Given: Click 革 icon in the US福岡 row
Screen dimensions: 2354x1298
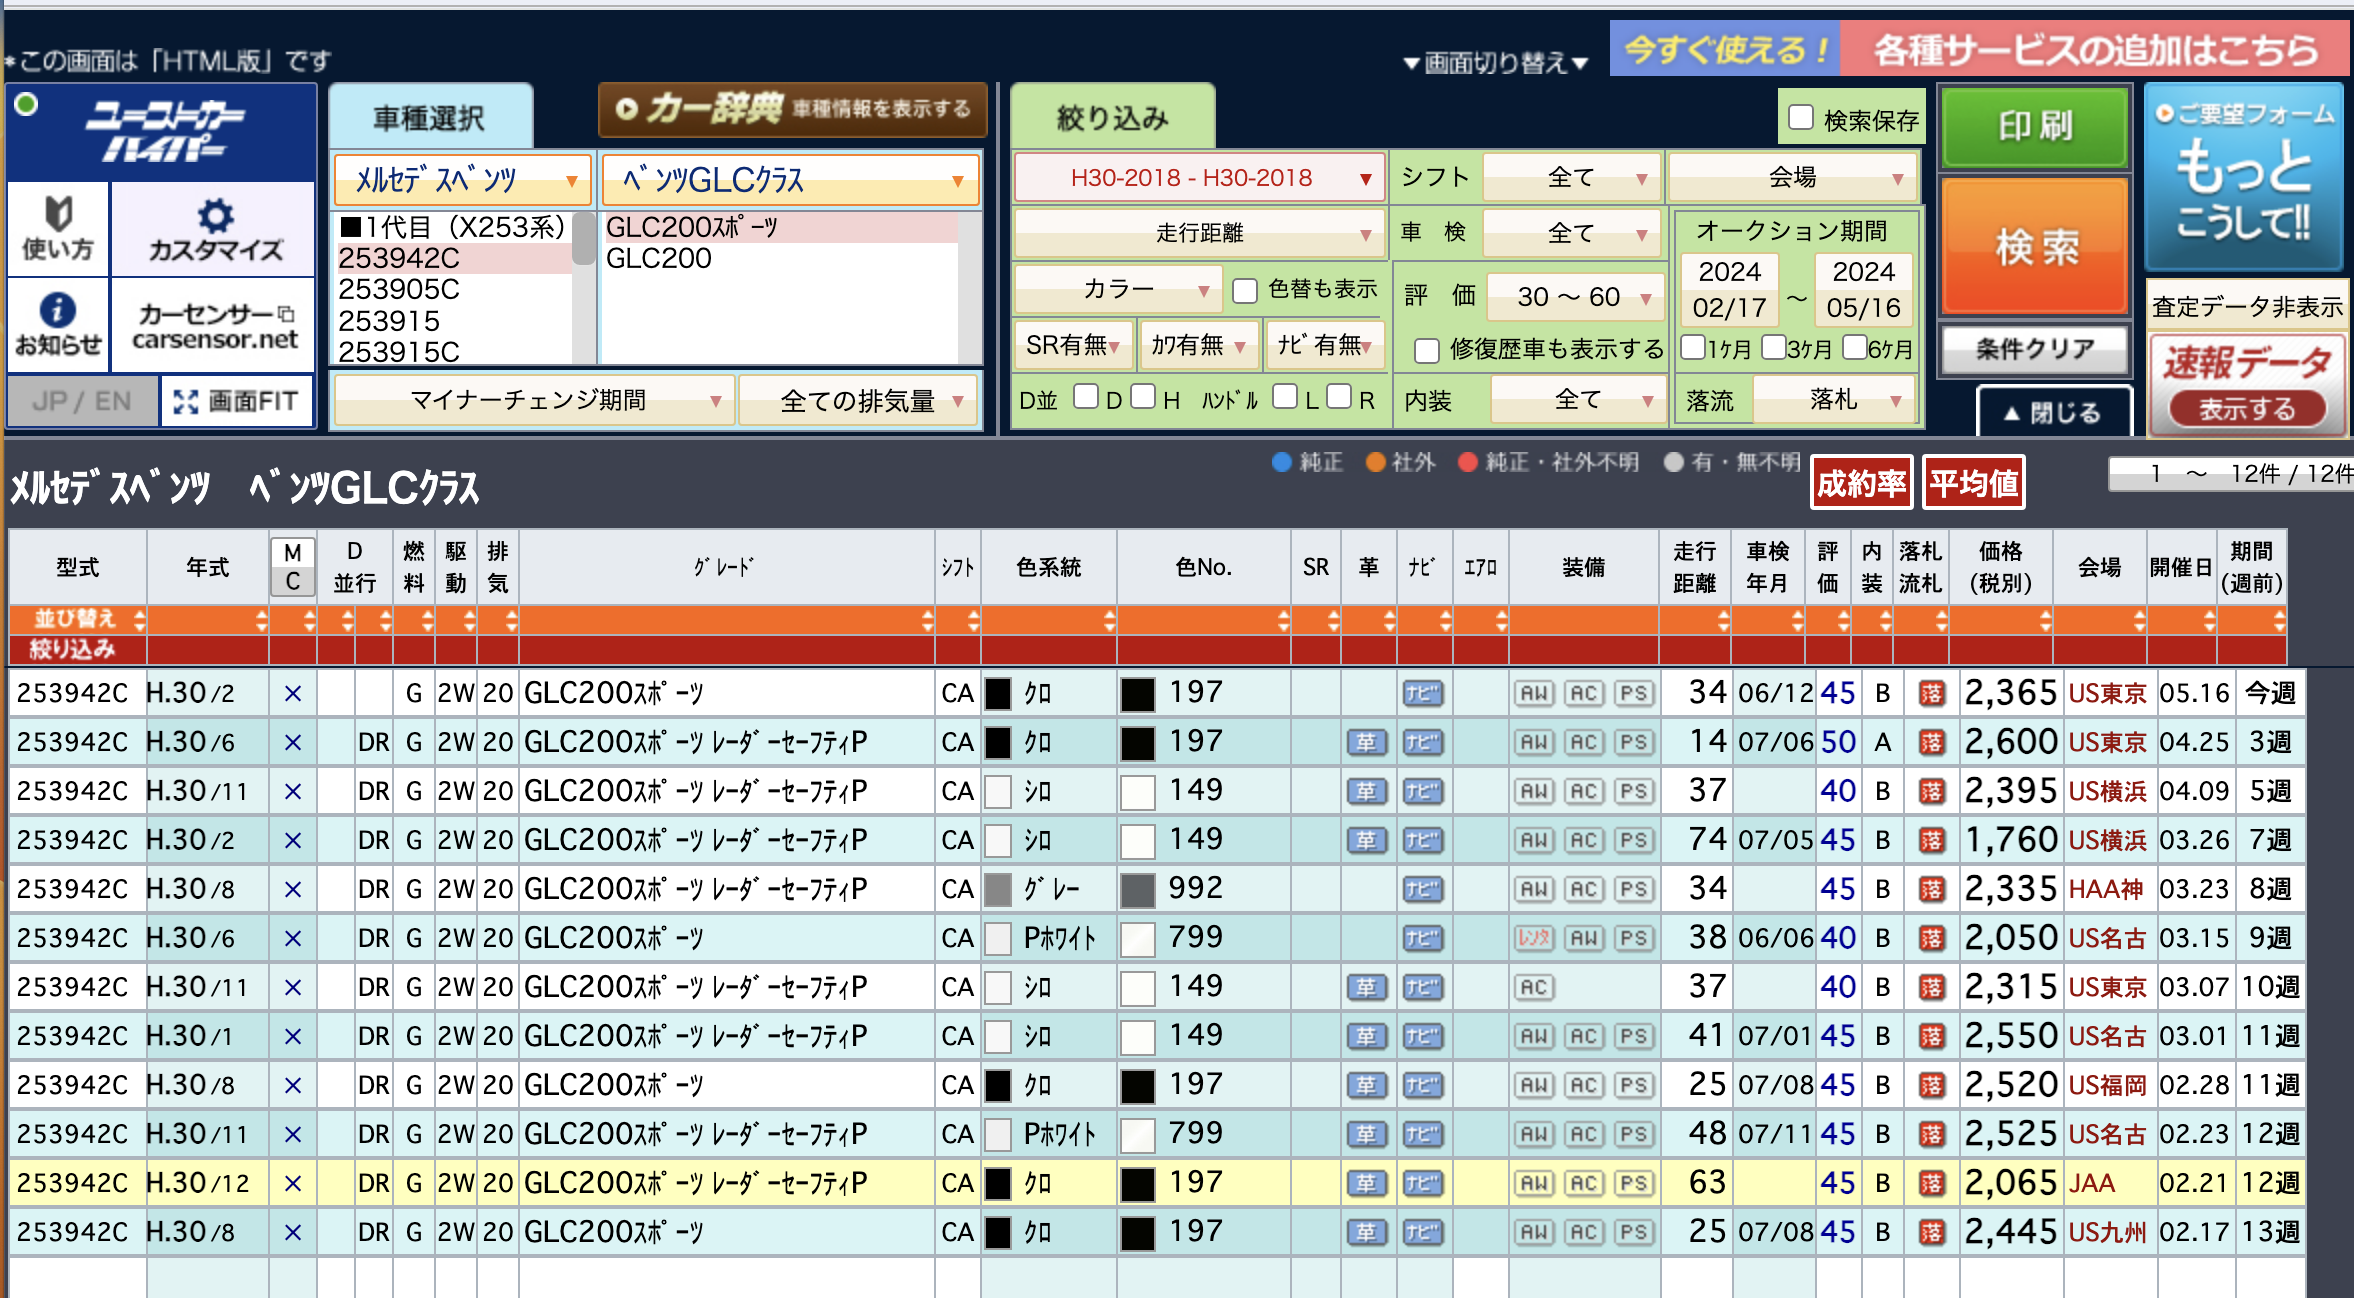Looking at the screenshot, I should (x=1366, y=1085).
